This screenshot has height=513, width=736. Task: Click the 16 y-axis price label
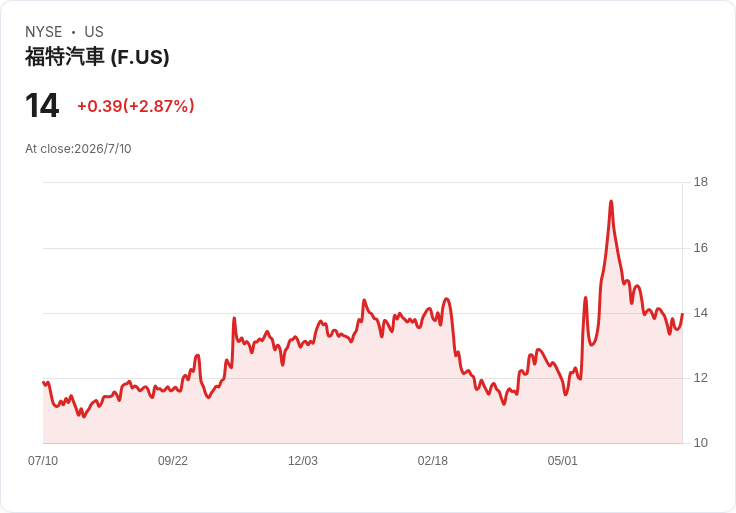[x=701, y=248]
